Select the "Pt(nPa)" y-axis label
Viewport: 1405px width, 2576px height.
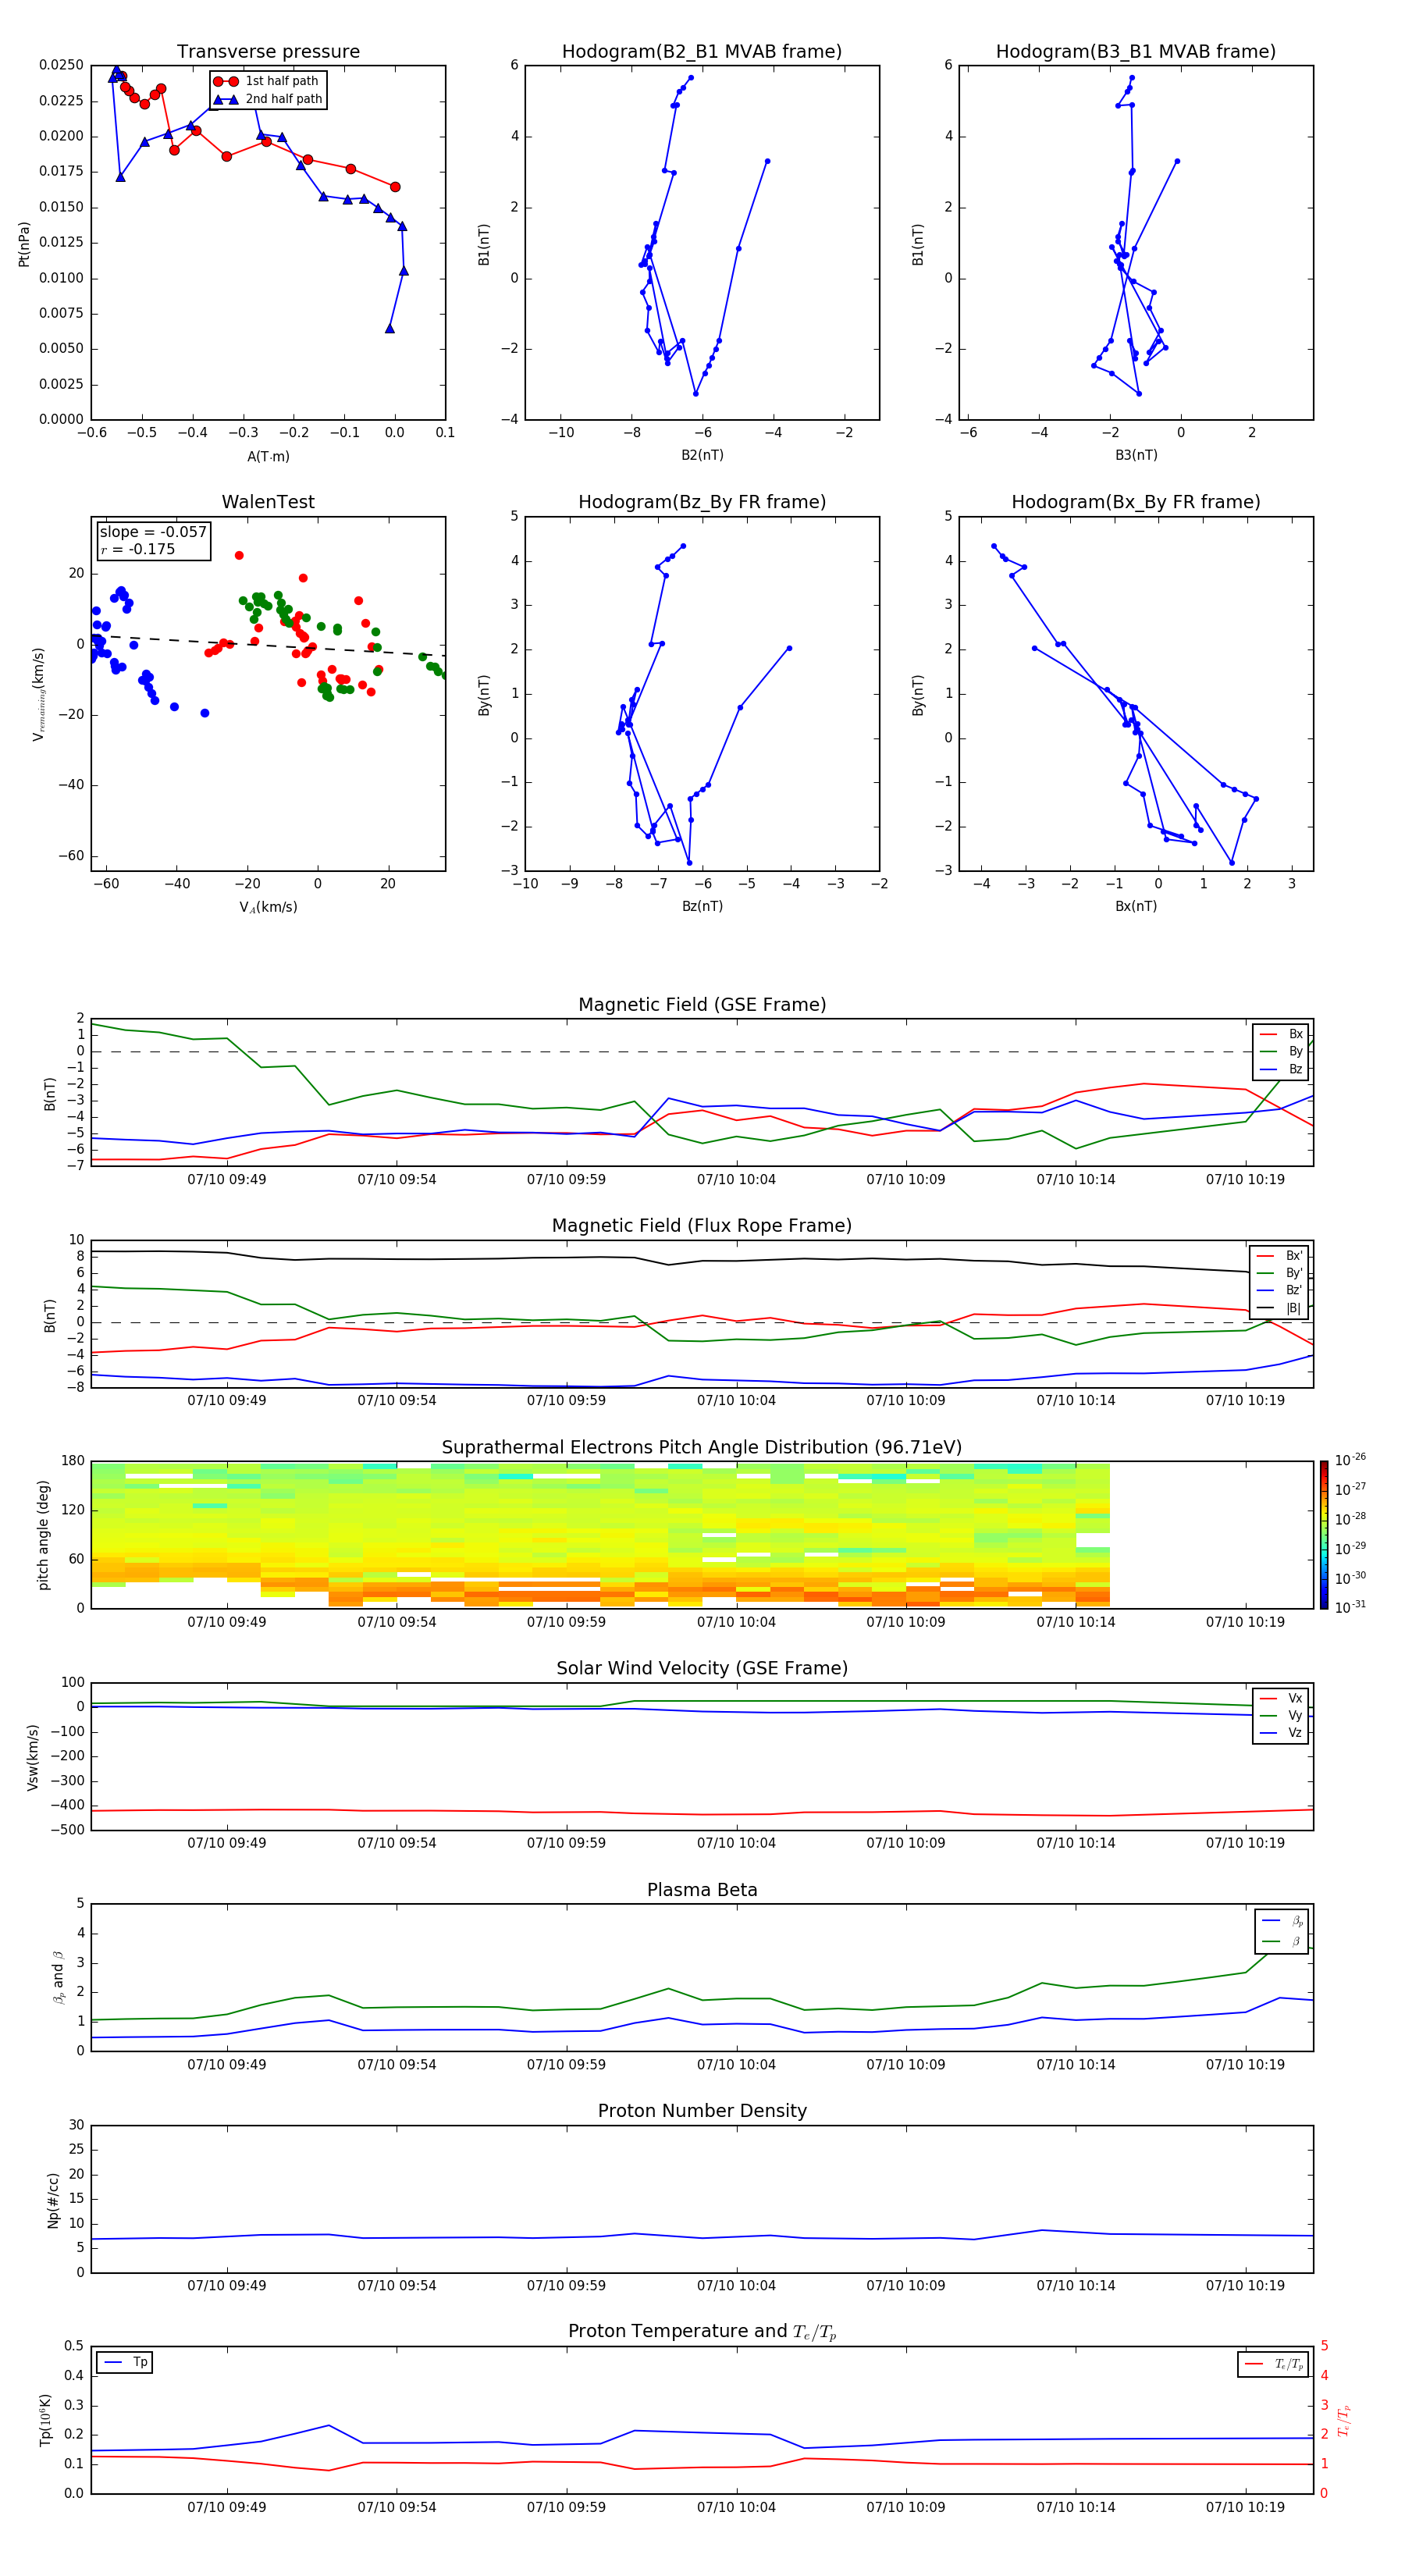pyautogui.click(x=24, y=244)
